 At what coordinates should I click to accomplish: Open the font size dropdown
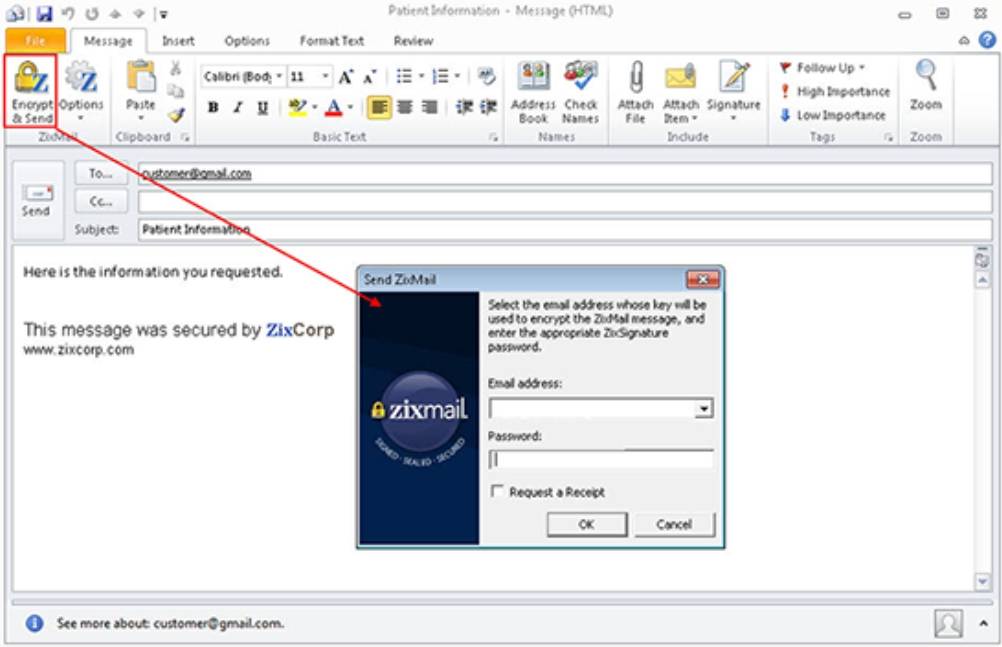pos(325,77)
